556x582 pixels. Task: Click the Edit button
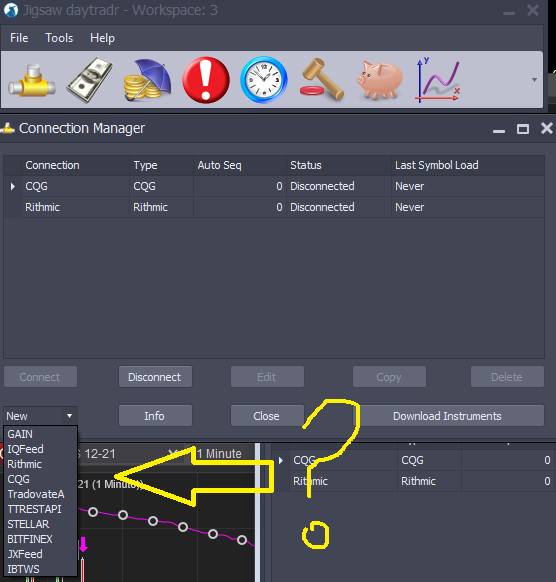[267, 377]
